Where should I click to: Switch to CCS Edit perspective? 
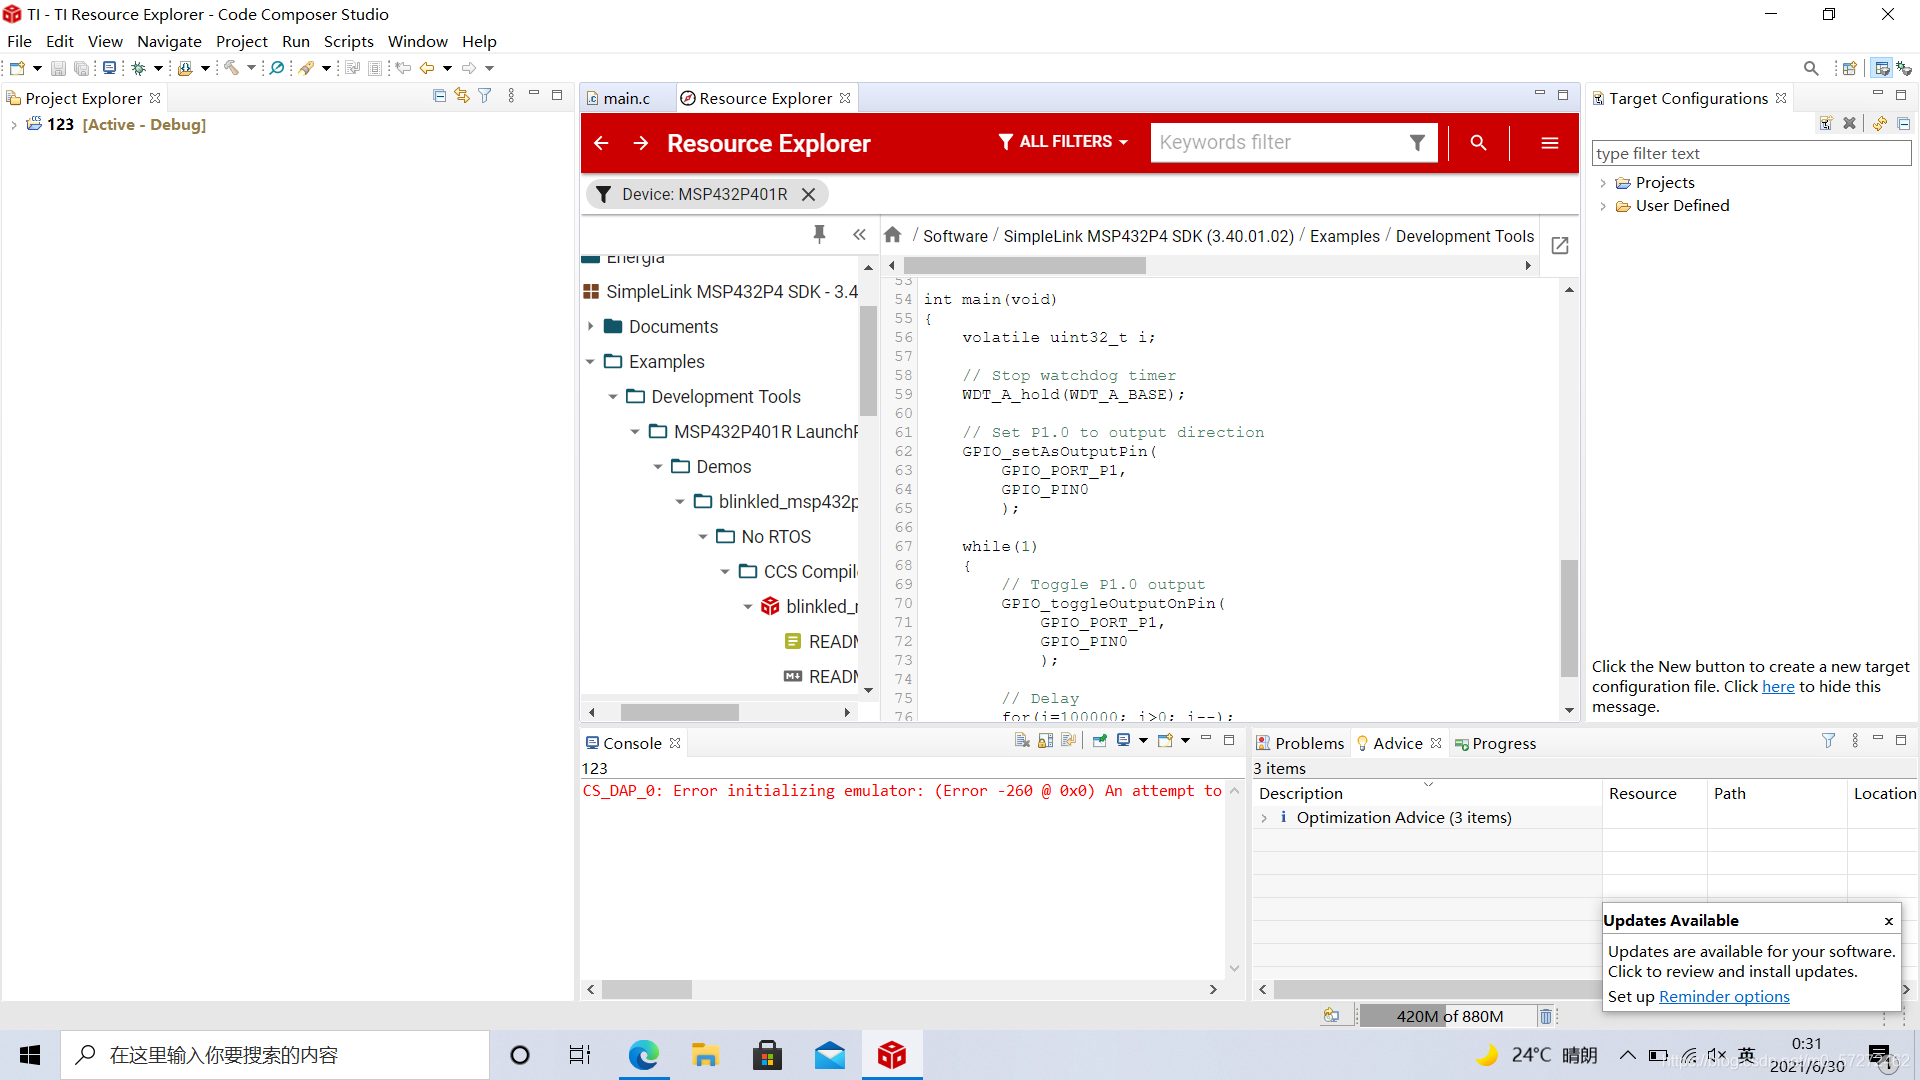tap(1882, 68)
